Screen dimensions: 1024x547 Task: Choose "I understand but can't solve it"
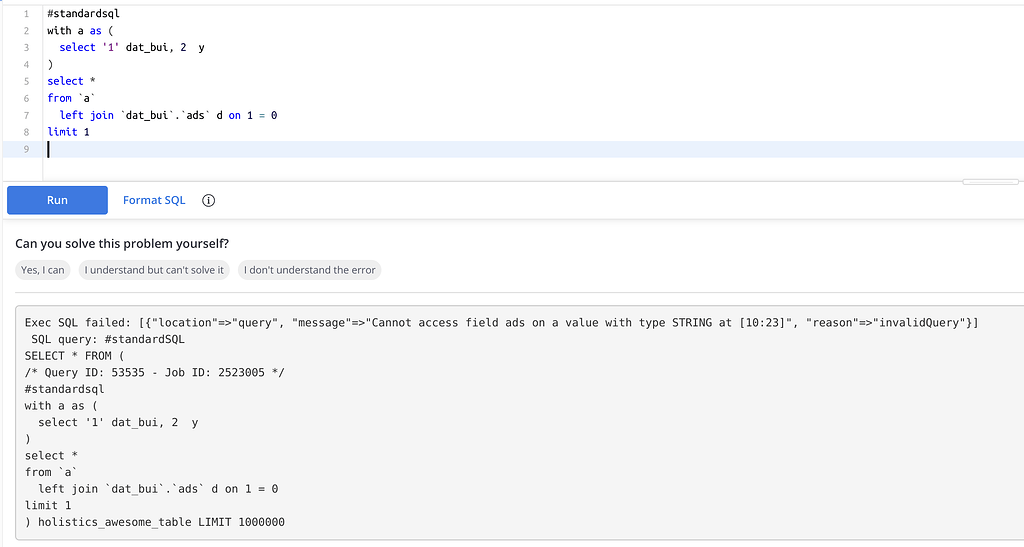pos(154,270)
